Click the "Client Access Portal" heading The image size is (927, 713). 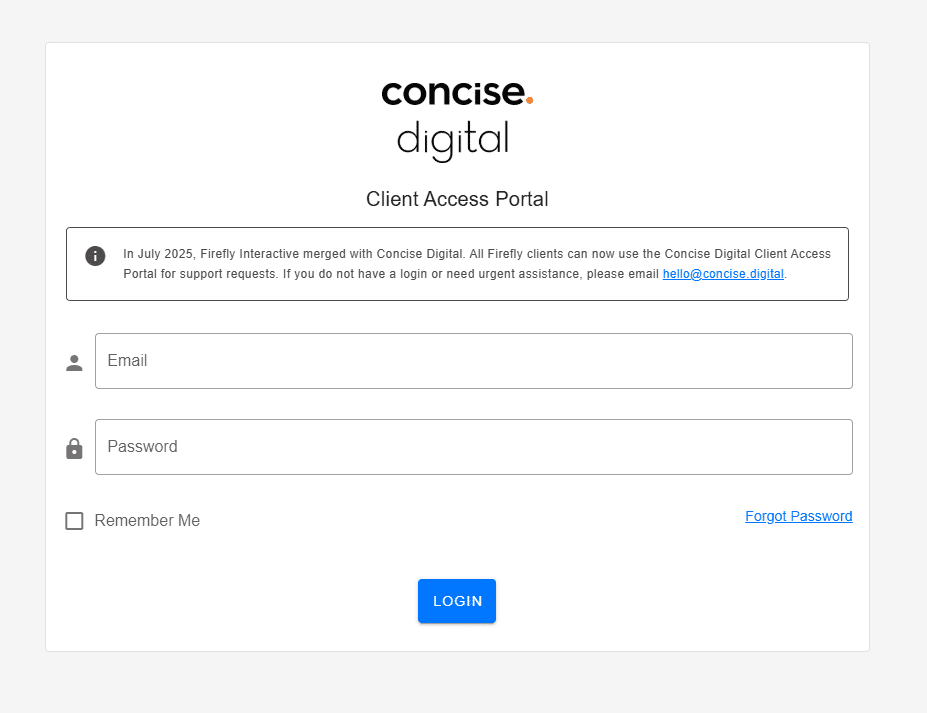(457, 199)
